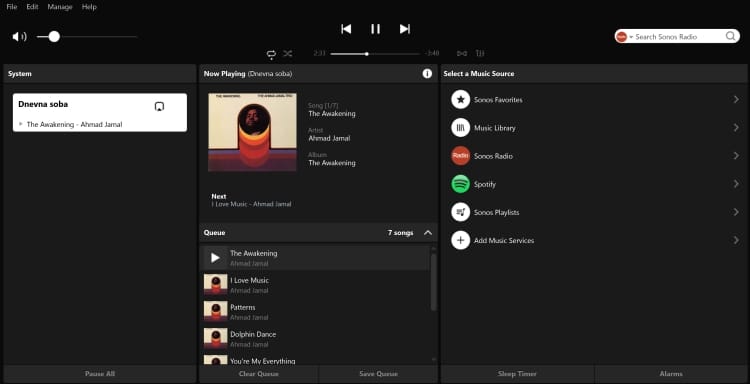The width and height of the screenshot is (750, 384).
Task: Toggle crossfade option
Action: click(x=462, y=54)
